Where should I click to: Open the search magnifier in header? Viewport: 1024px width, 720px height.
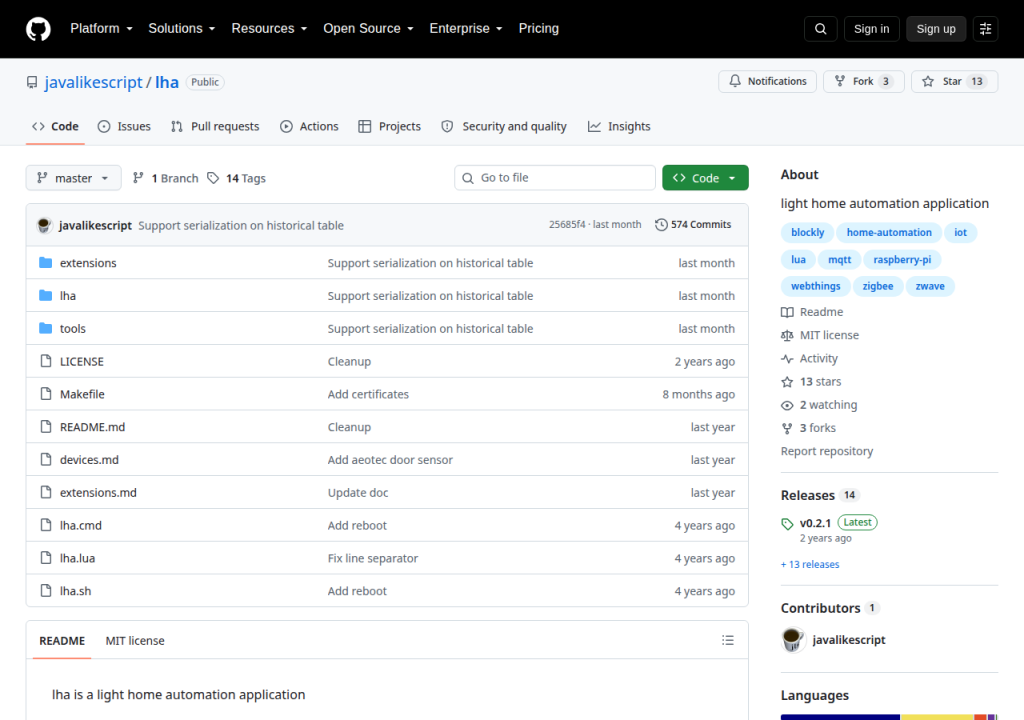point(820,29)
